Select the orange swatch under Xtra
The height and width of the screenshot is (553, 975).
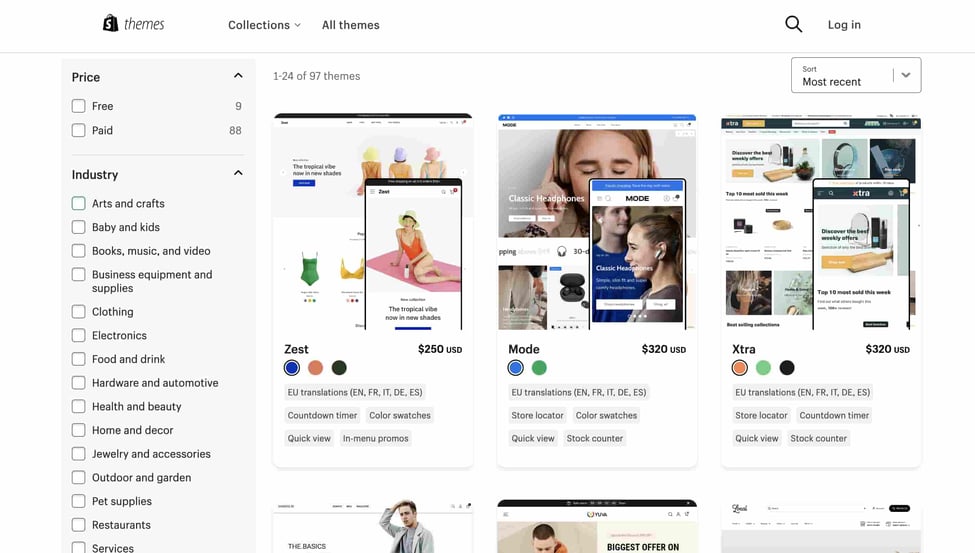coord(740,368)
